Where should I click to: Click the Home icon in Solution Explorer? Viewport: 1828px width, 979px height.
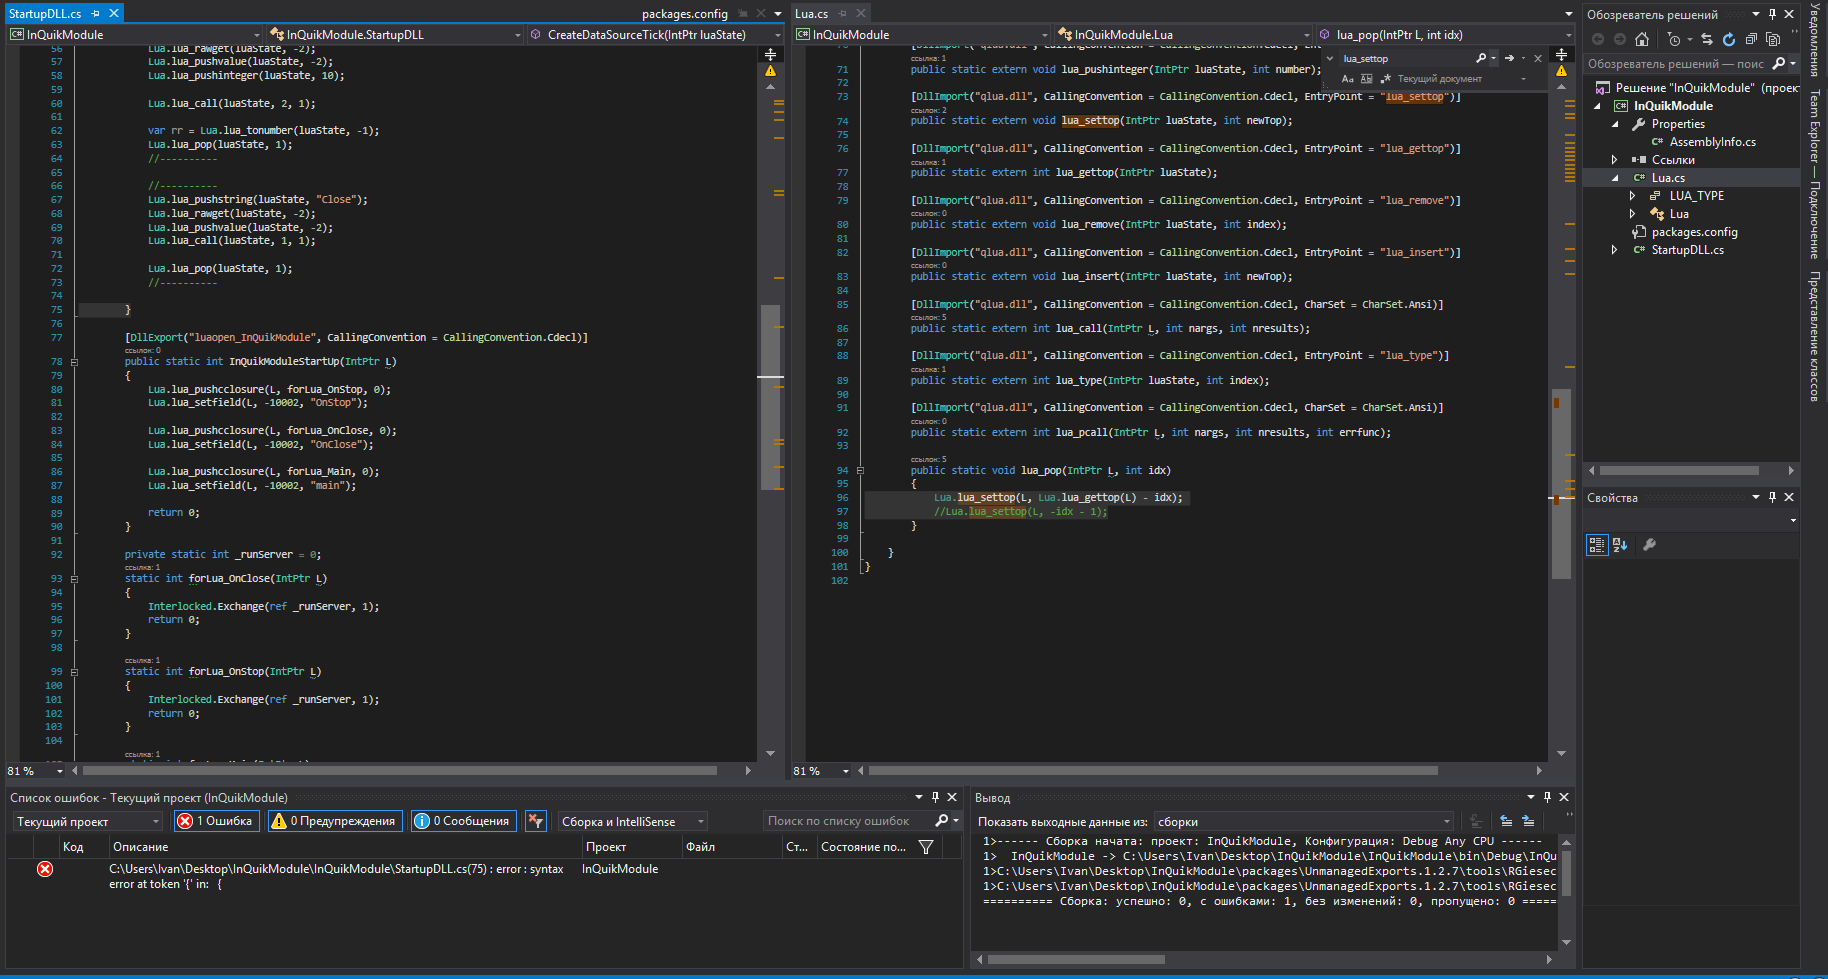click(1641, 39)
